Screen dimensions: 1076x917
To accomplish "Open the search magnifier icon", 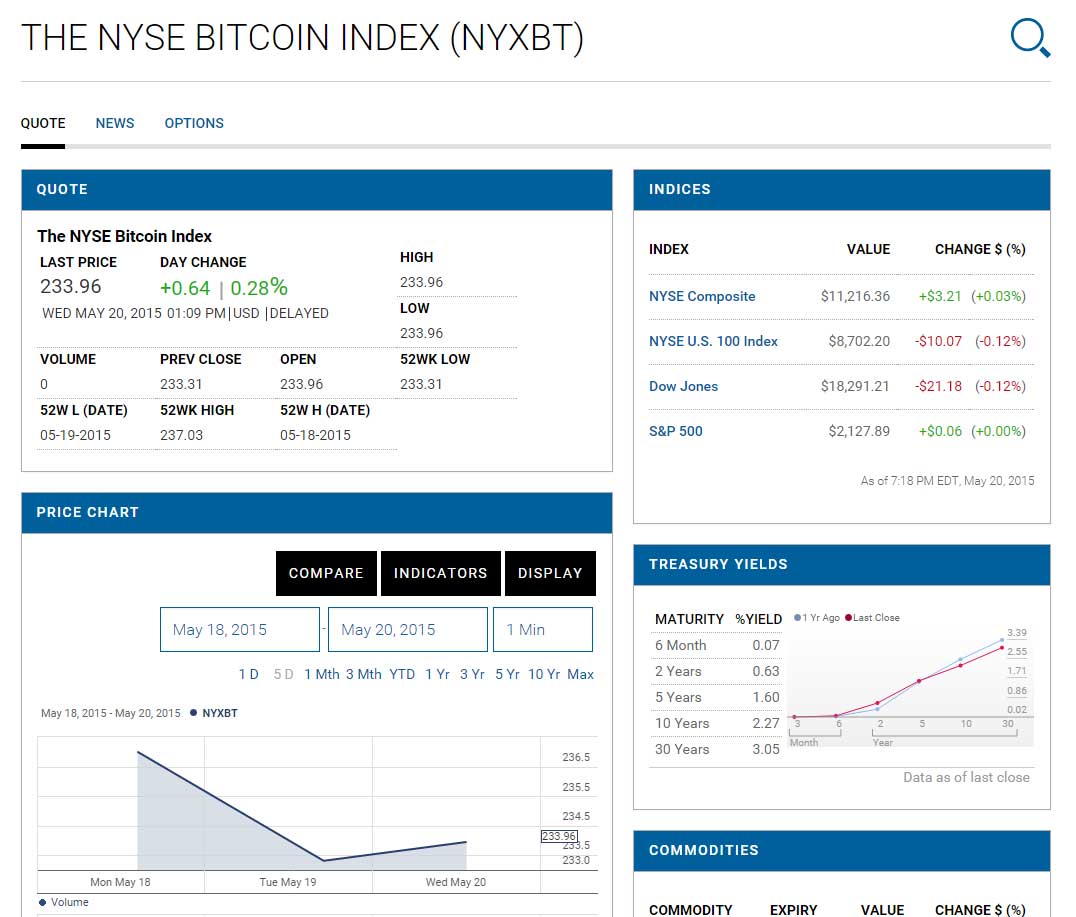I will (x=1030, y=38).
